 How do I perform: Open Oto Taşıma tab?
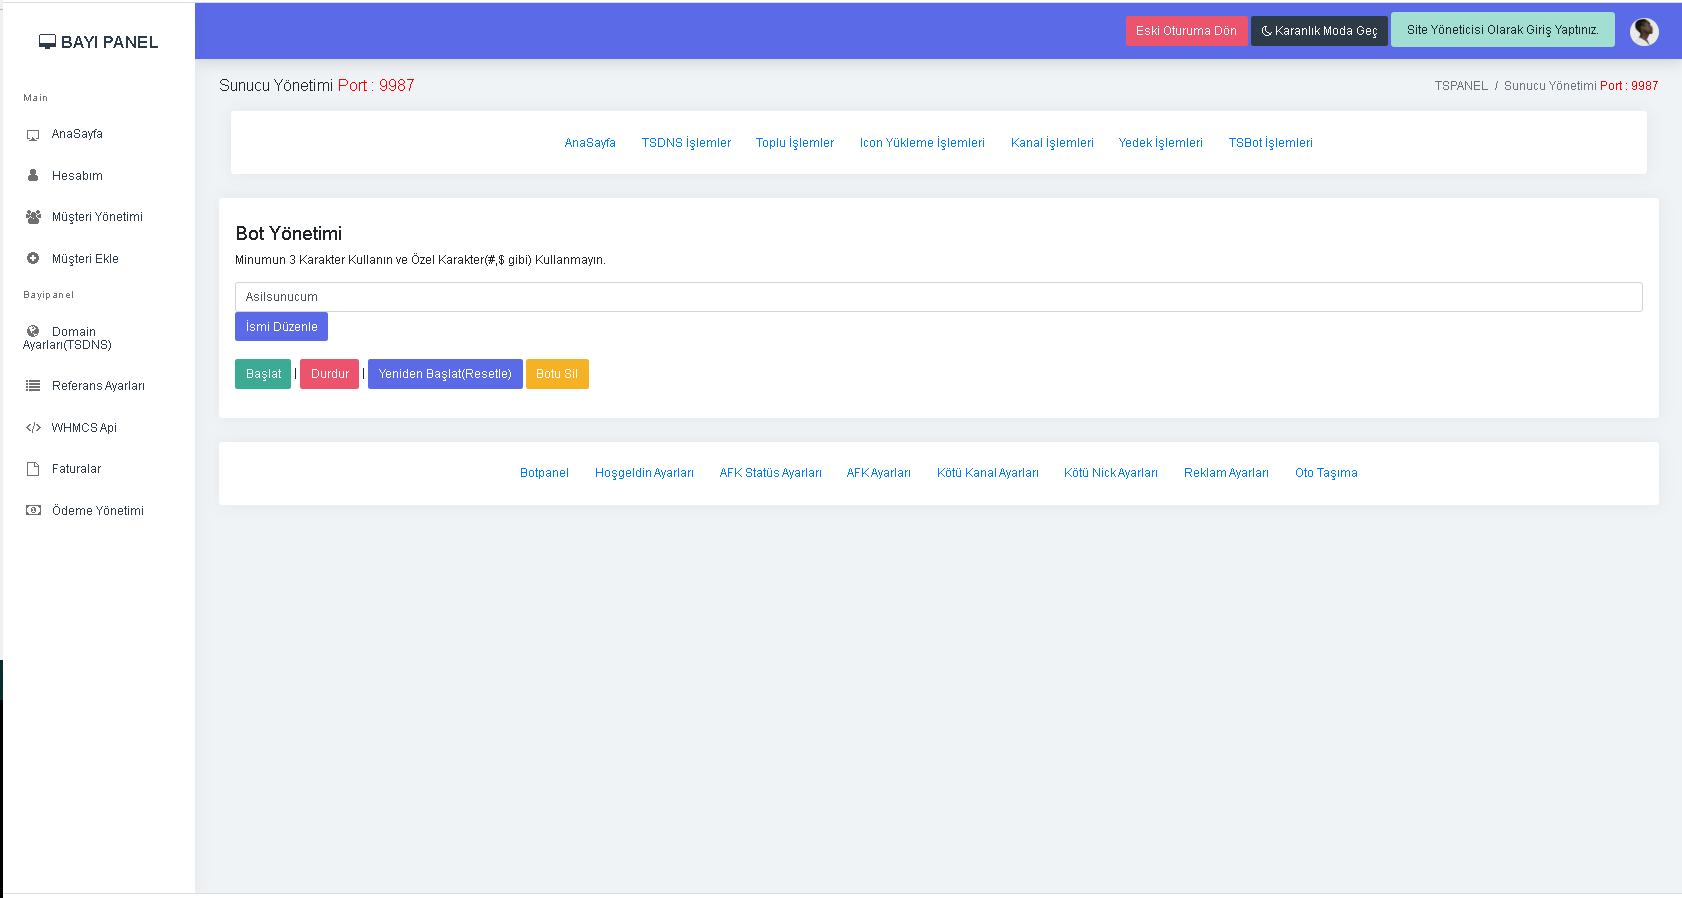[1326, 473]
